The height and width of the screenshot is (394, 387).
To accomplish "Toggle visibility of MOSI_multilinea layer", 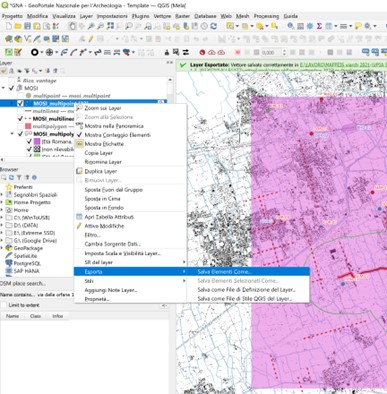I will pos(20,119).
